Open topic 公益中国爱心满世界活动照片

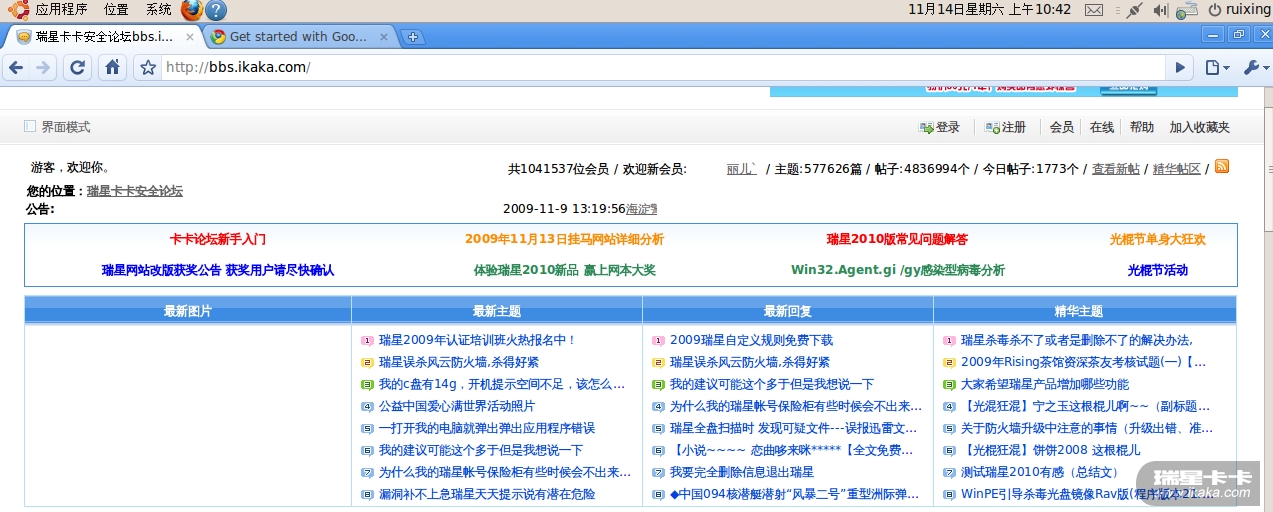457,406
